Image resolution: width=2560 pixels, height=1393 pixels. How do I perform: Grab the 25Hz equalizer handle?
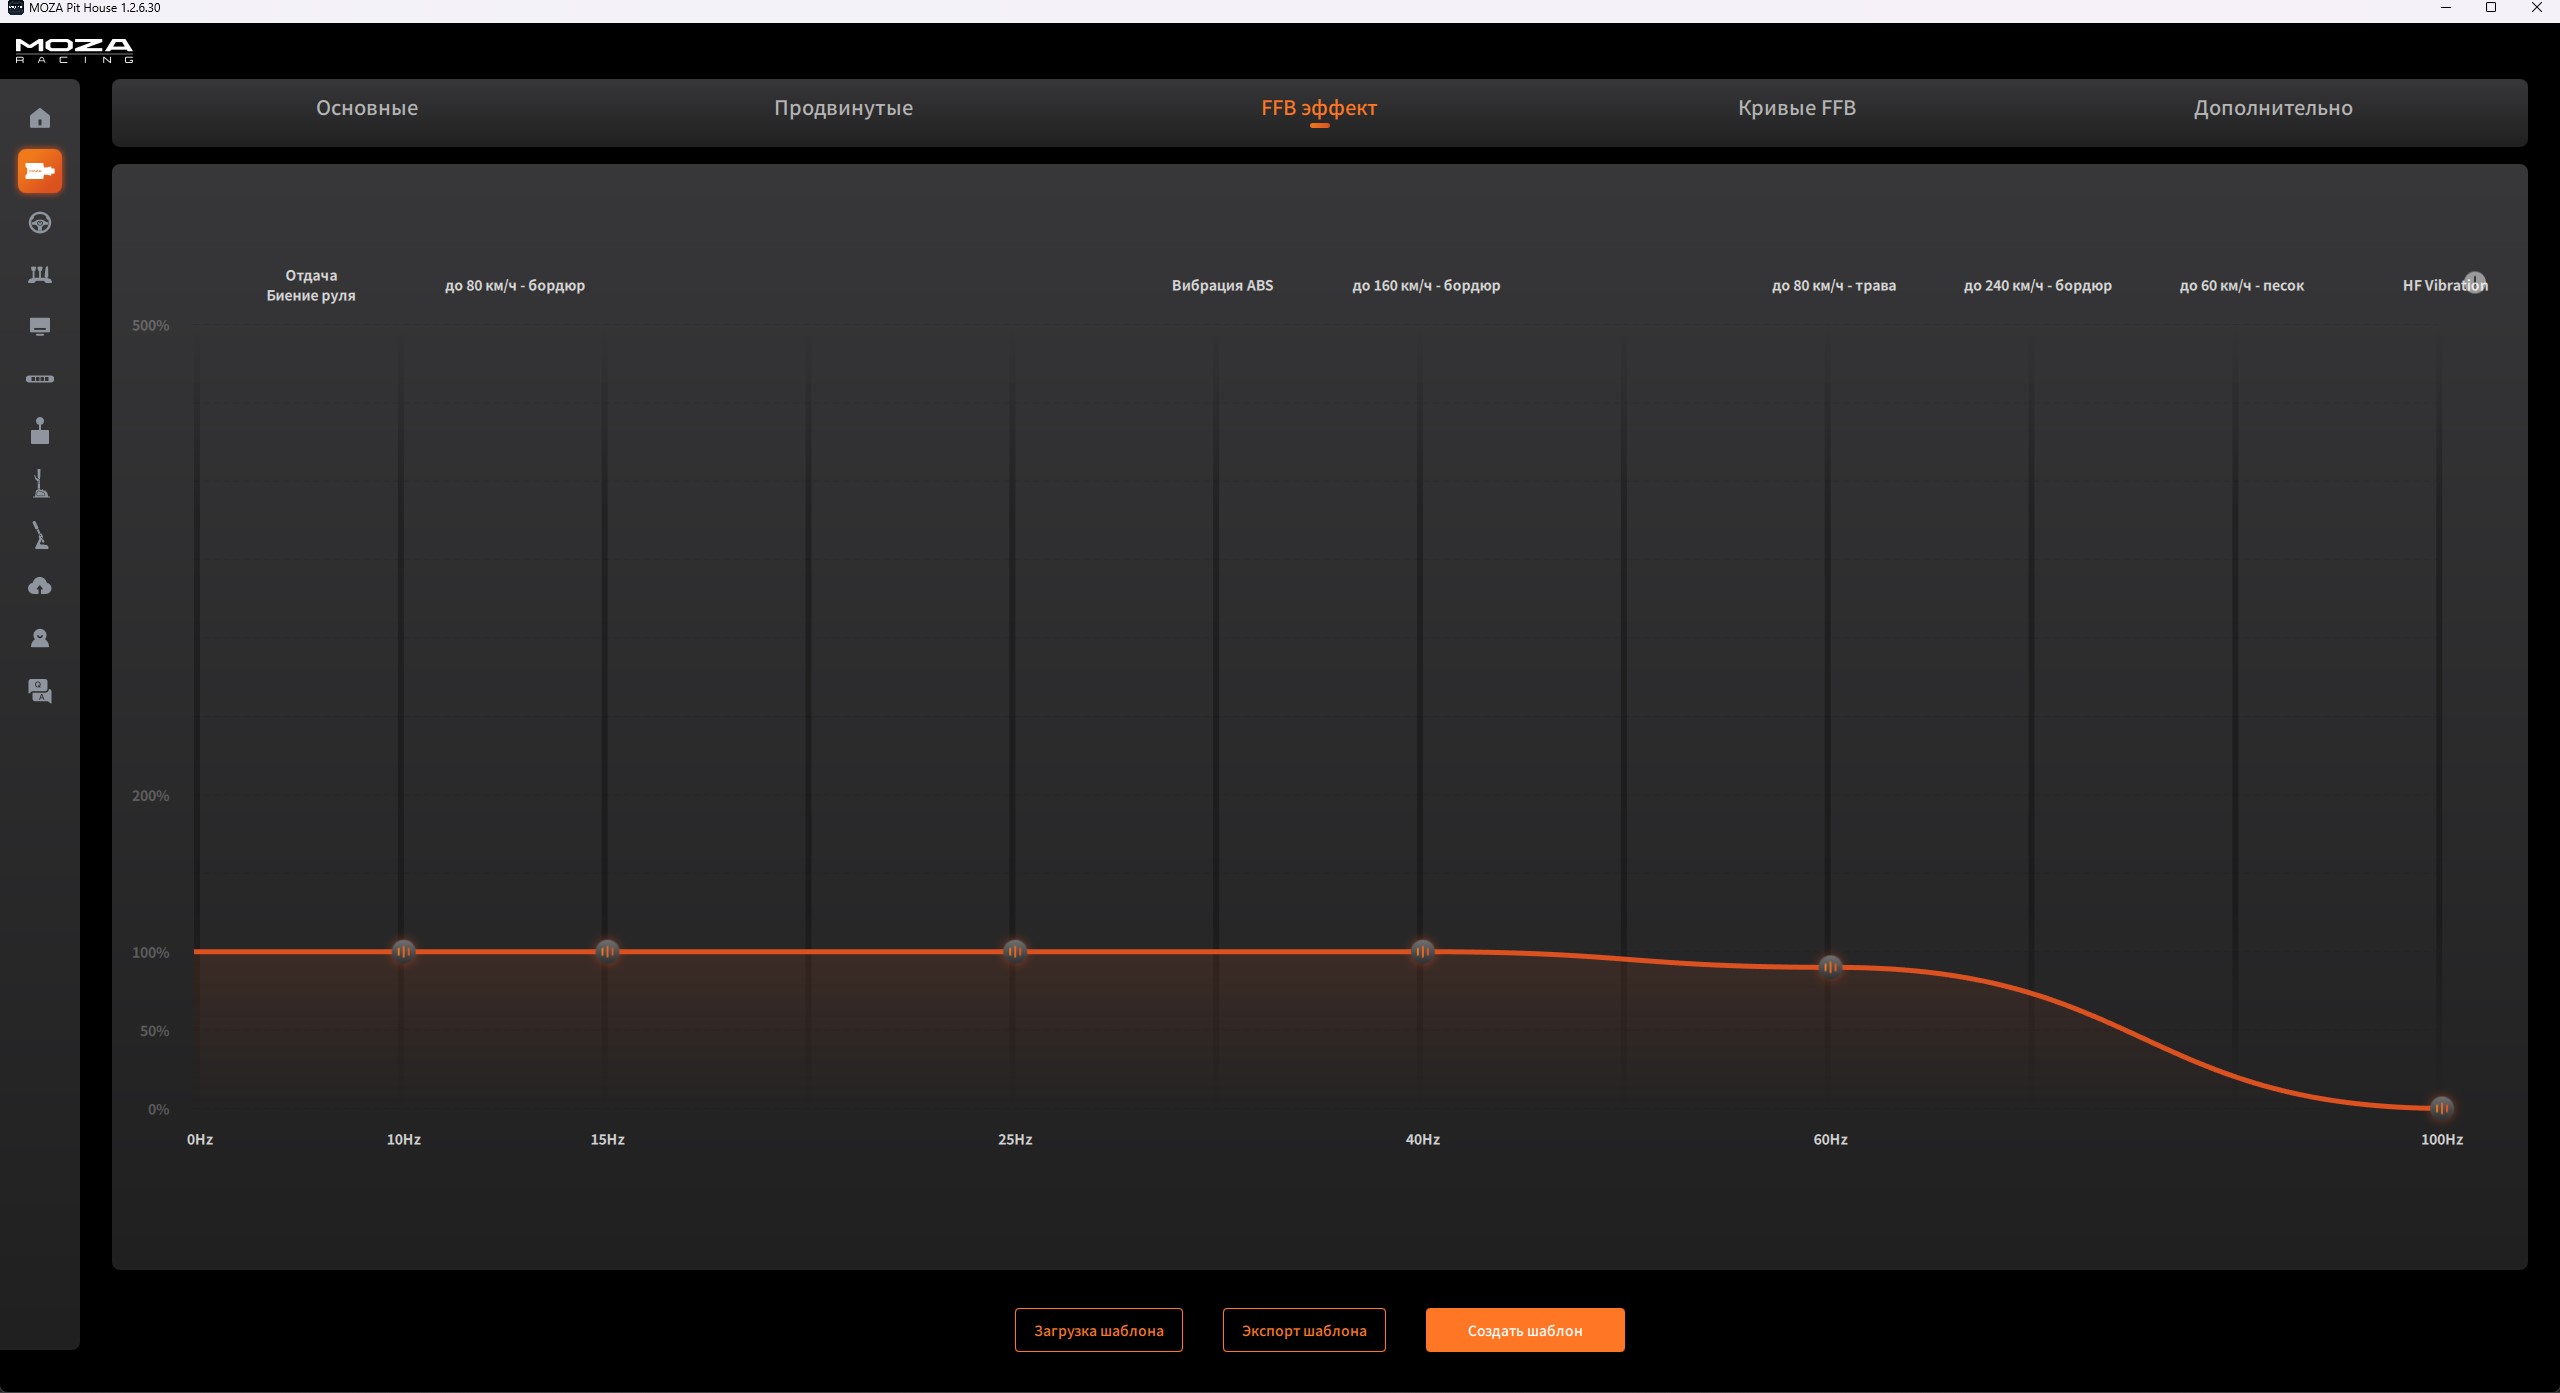pos(1015,951)
